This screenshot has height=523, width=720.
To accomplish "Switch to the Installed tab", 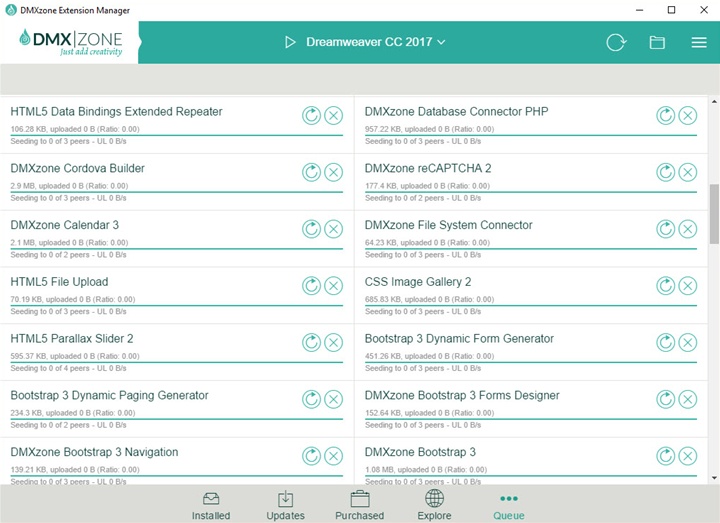I will coord(211,506).
